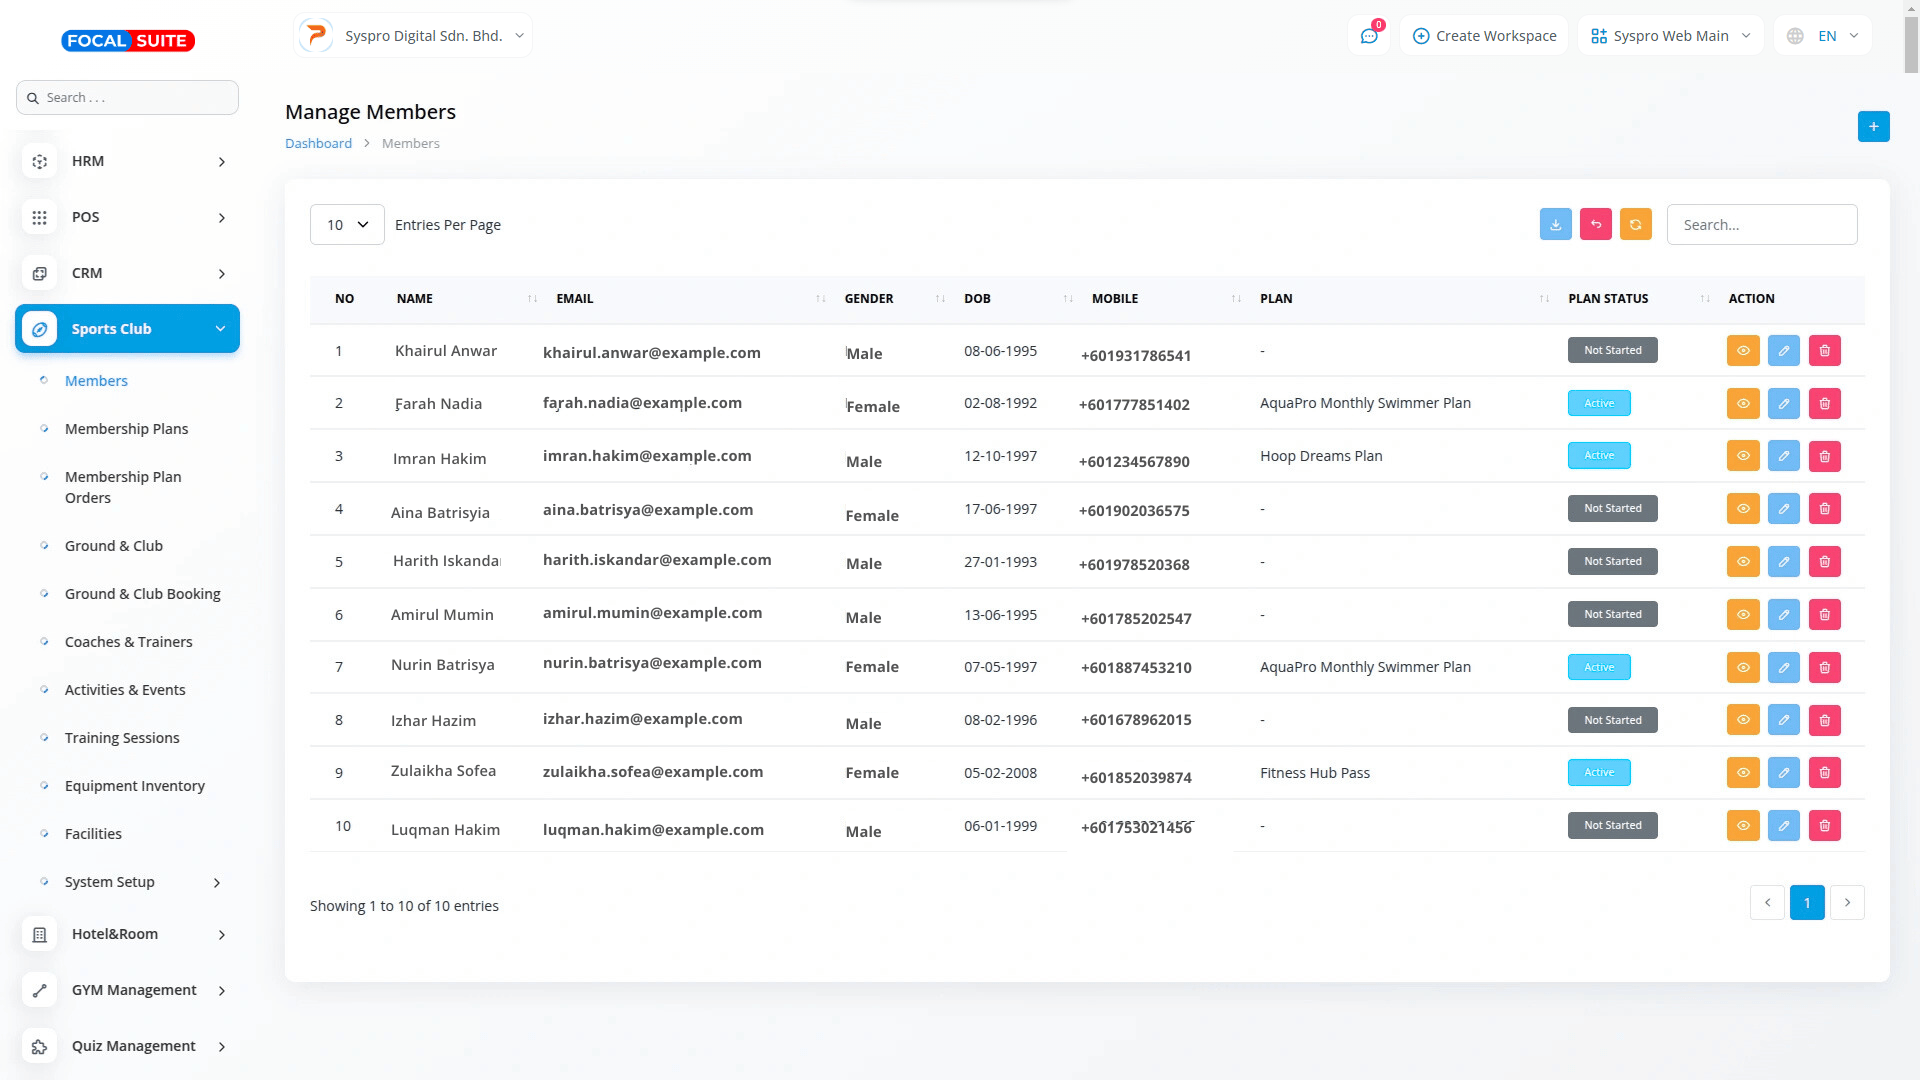Click the orange refresh table icon

pos(1636,225)
